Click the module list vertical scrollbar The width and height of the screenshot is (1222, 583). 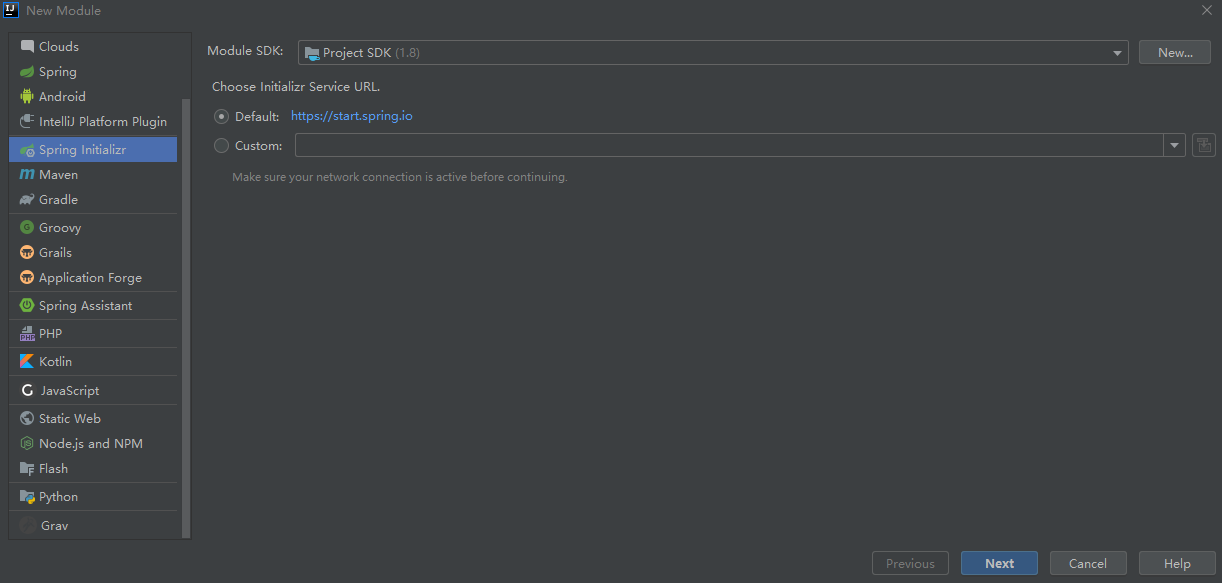point(186,318)
